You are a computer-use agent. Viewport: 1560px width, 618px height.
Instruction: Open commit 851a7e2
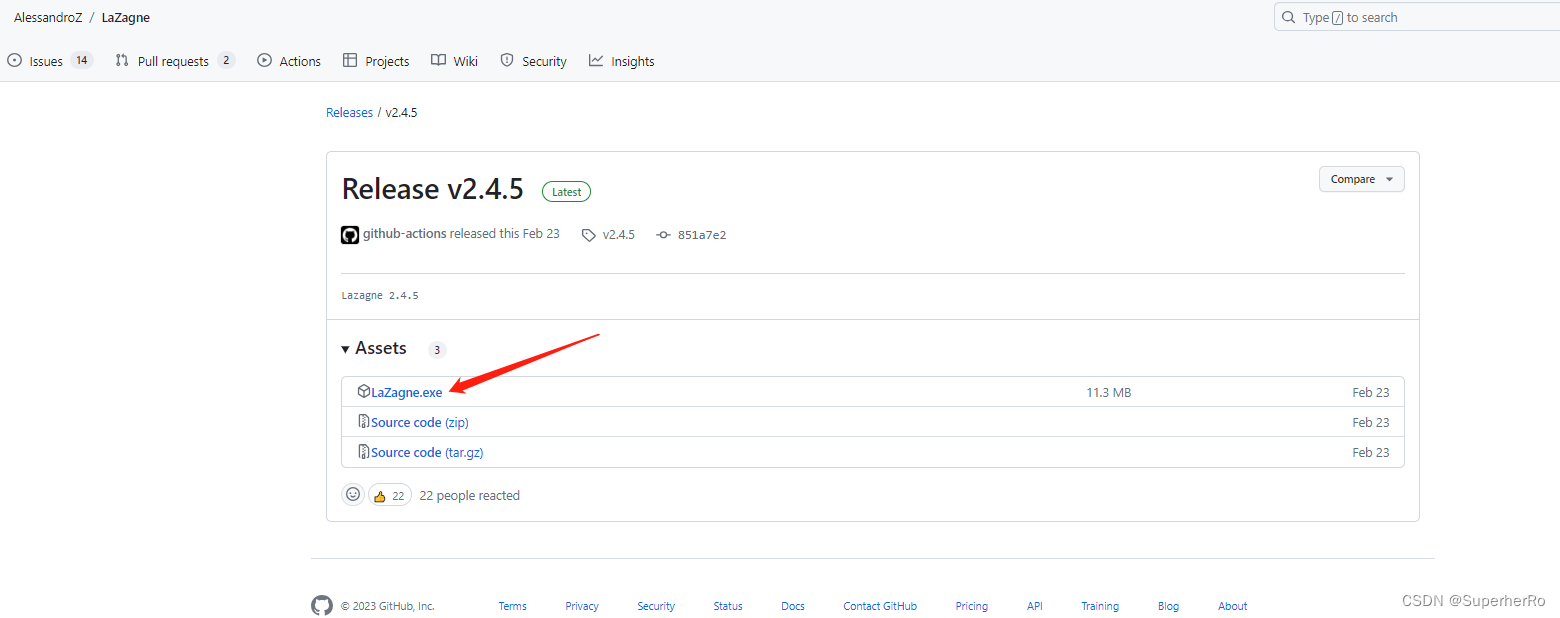(x=702, y=235)
